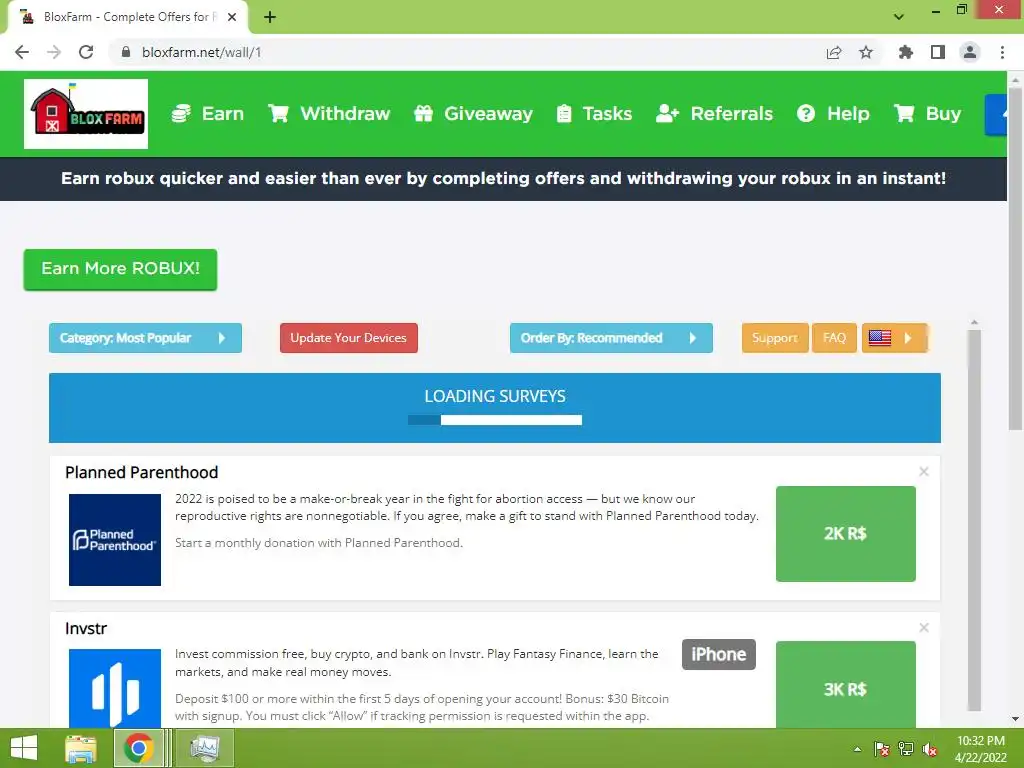Open the Earn menu item
Viewport: 1024px width, 768px height.
pyautogui.click(x=208, y=114)
